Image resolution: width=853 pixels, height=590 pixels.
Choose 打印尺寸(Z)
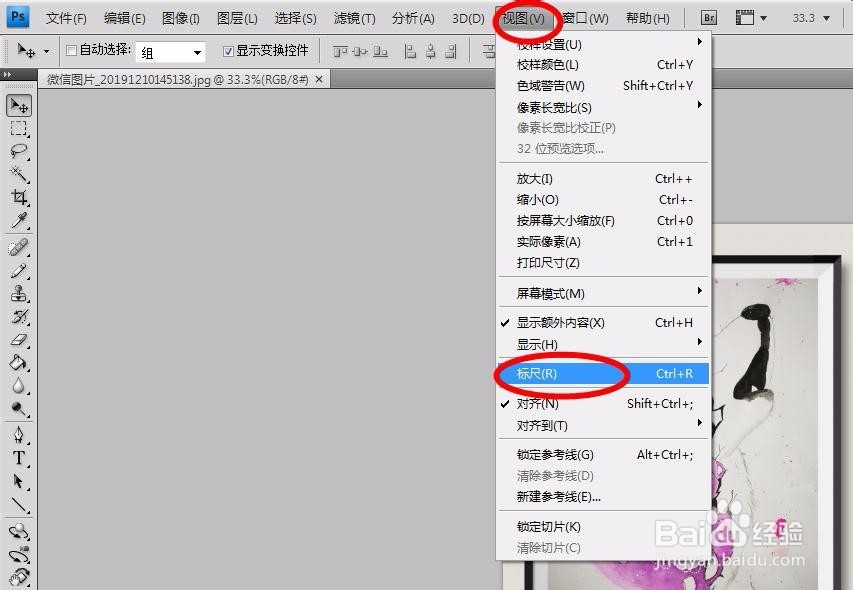604,263
